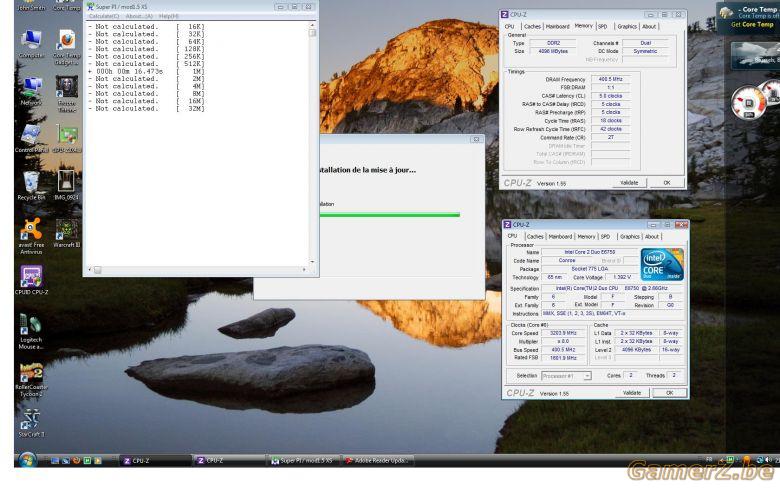
Task: Switch to Mainboard tab in lower CPU-Z window
Action: pos(560,237)
